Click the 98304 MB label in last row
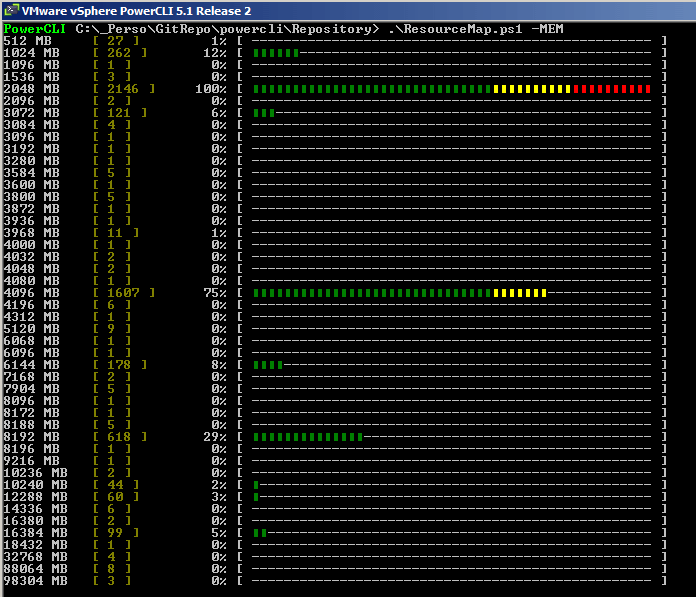The width and height of the screenshot is (696, 597). point(35,581)
